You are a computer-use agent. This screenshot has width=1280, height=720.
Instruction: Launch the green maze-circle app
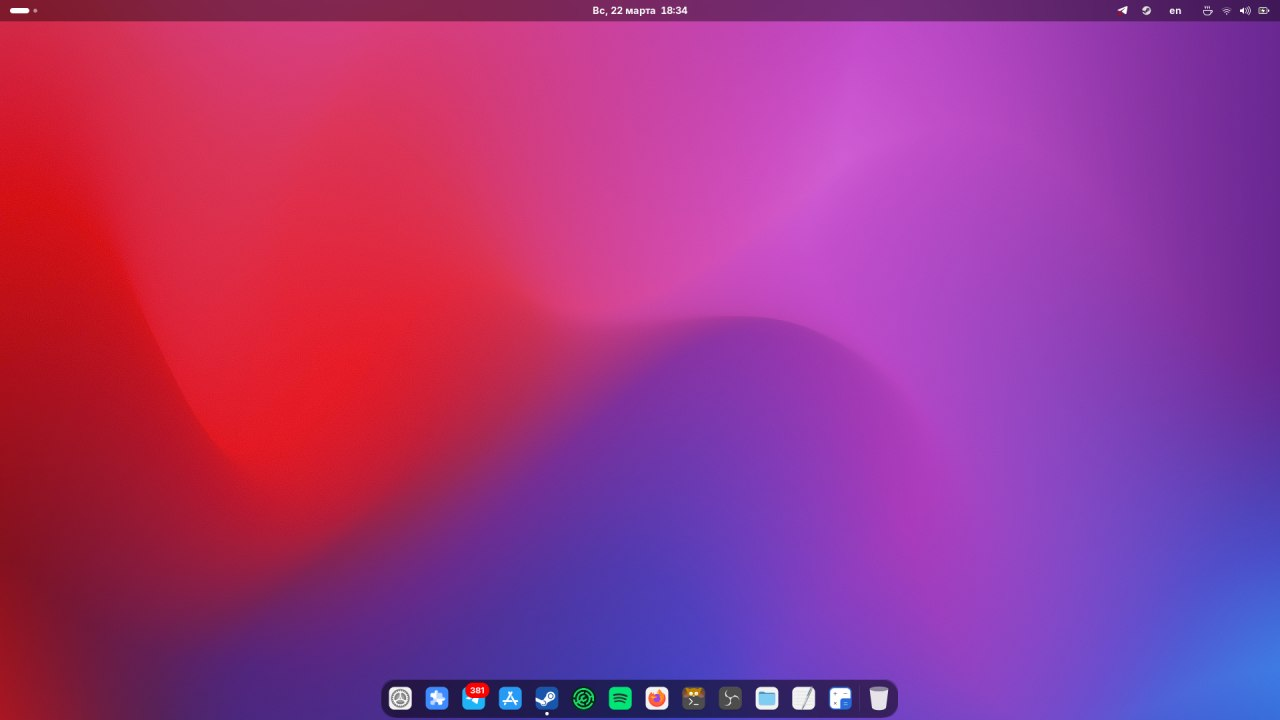[x=584, y=698]
